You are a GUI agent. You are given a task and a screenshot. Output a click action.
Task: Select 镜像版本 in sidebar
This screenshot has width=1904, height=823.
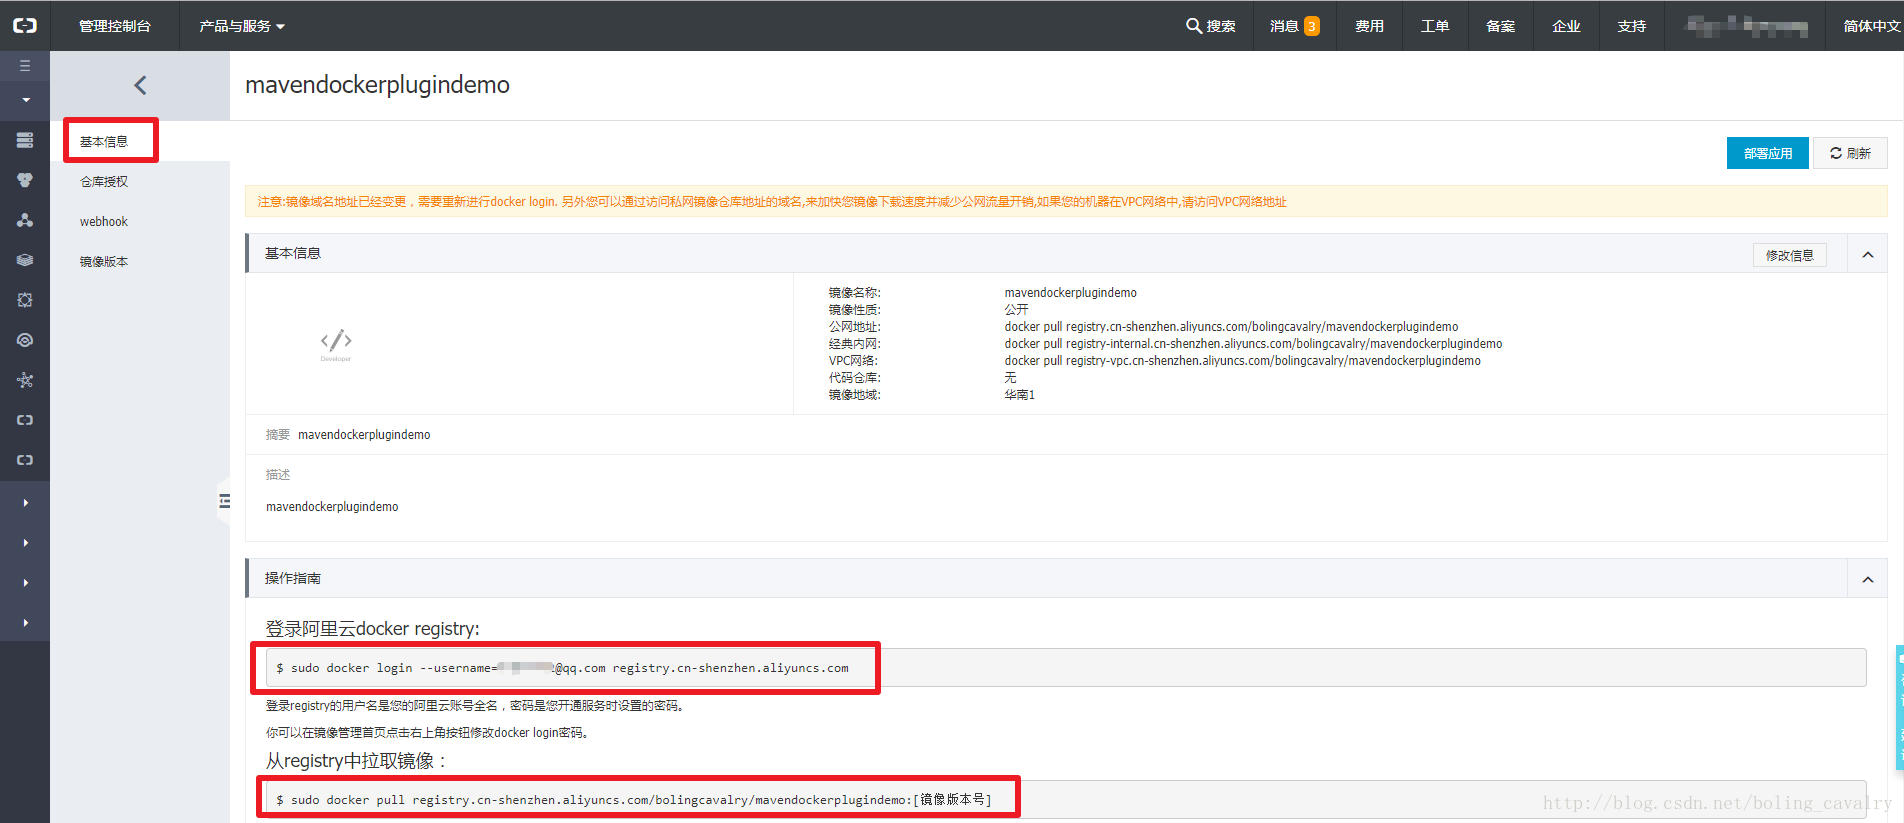pyautogui.click(x=104, y=262)
